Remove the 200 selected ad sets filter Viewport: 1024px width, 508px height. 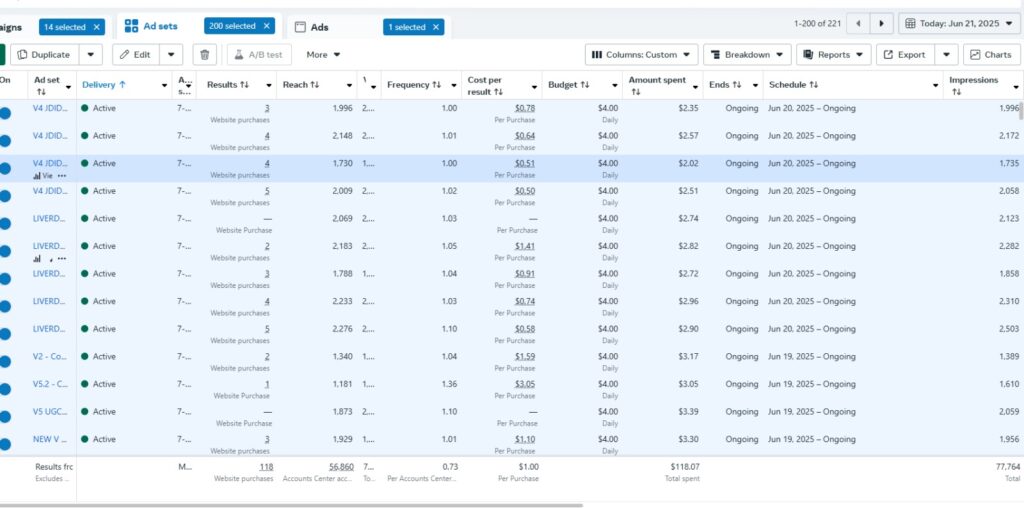click(266, 26)
